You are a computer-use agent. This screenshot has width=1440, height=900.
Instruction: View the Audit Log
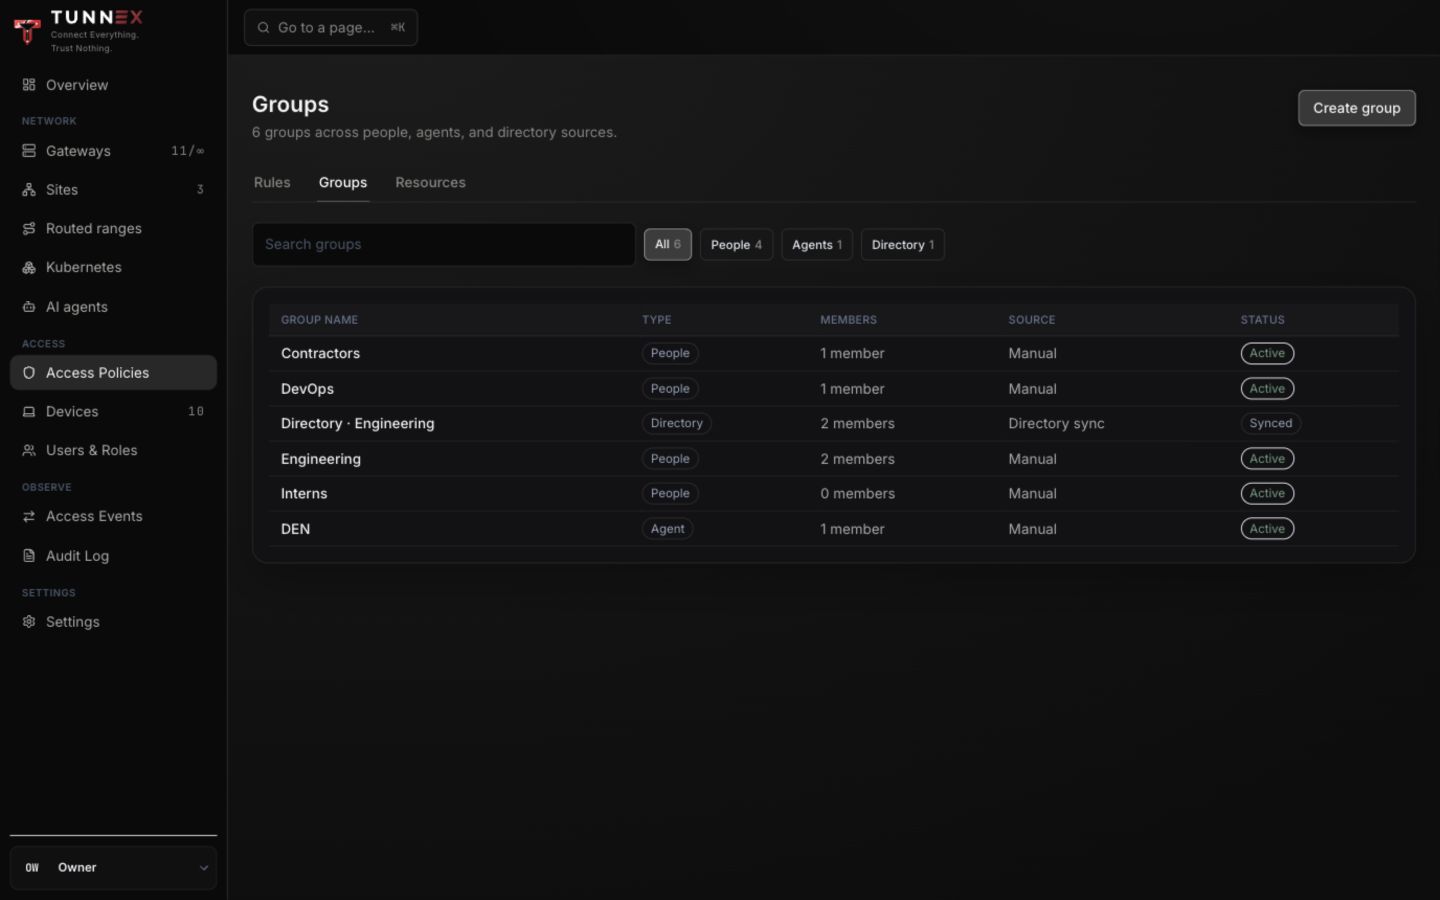(113, 556)
